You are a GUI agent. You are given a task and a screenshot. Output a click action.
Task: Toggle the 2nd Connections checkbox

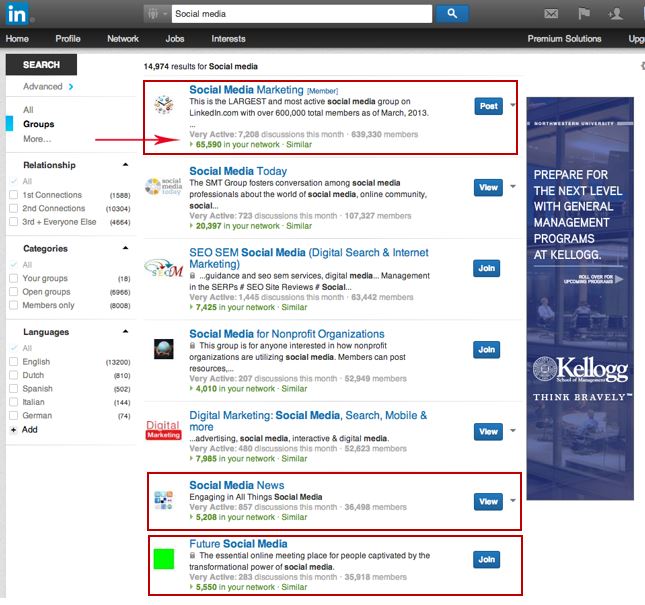tap(14, 209)
